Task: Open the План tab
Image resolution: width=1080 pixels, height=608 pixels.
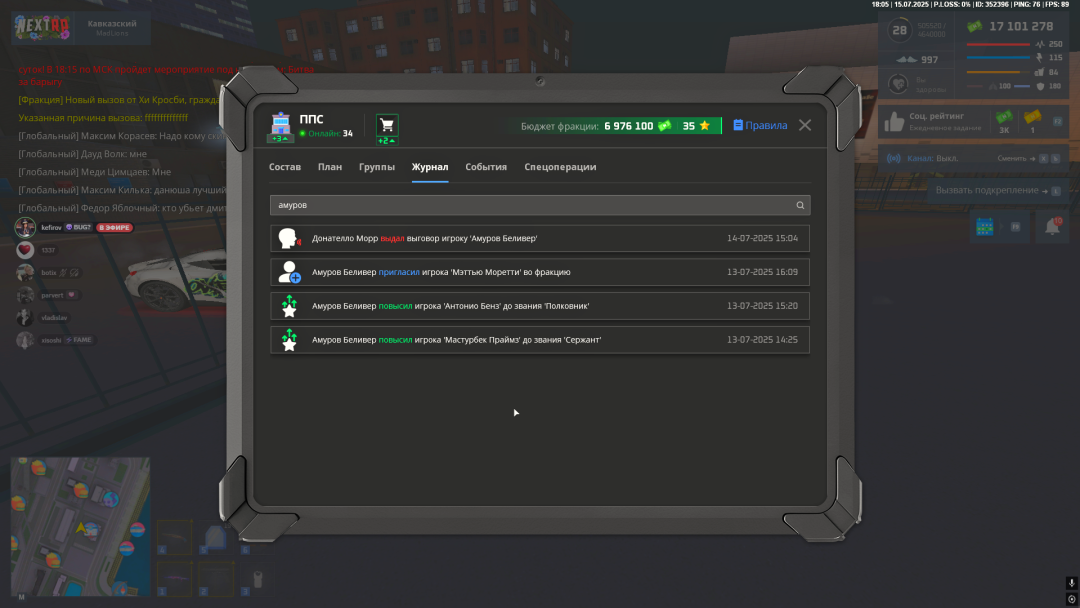Action: coord(330,167)
